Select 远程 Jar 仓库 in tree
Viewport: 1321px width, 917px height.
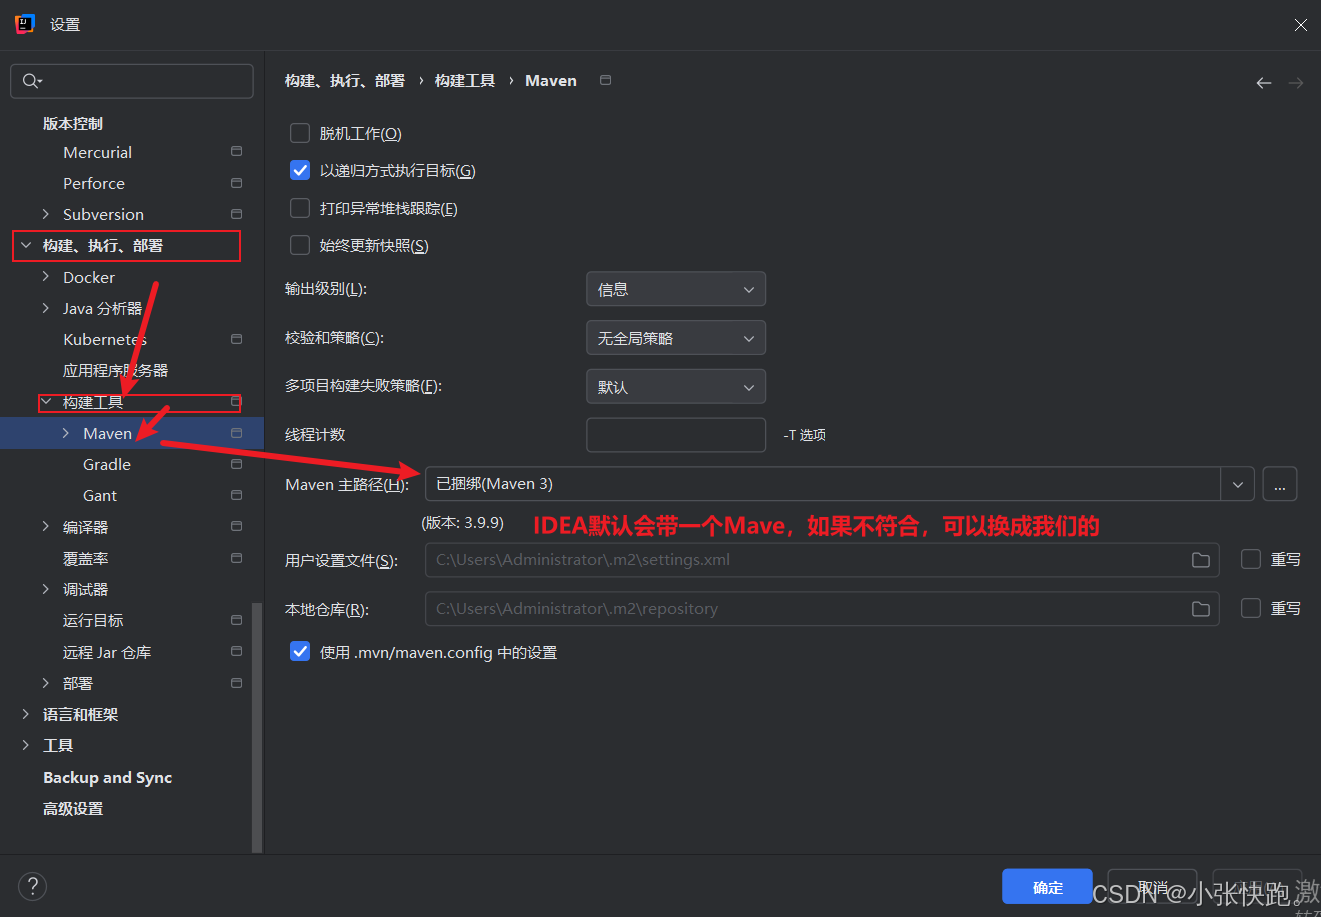[x=107, y=652]
